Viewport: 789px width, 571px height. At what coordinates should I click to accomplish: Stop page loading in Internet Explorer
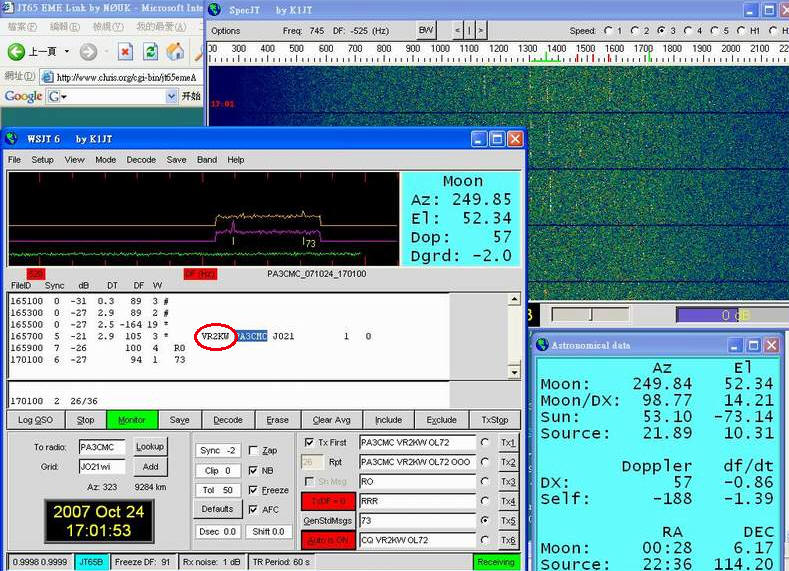coord(125,51)
